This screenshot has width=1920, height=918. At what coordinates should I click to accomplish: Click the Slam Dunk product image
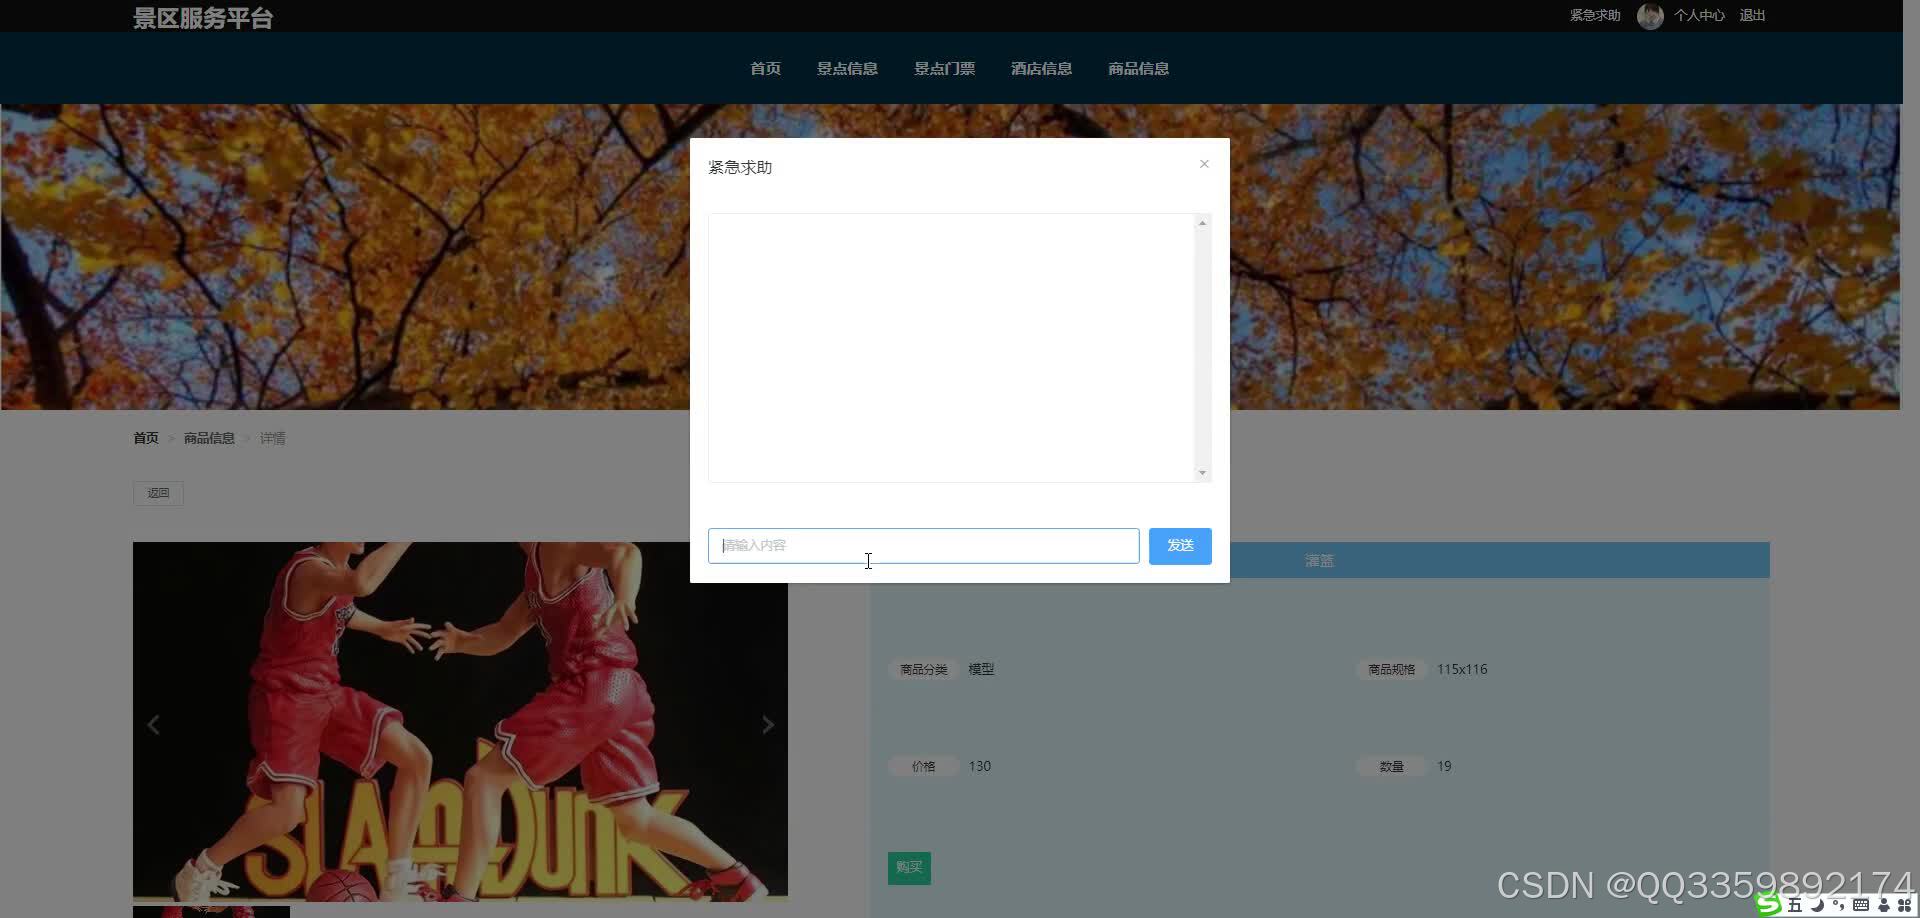tap(460, 721)
